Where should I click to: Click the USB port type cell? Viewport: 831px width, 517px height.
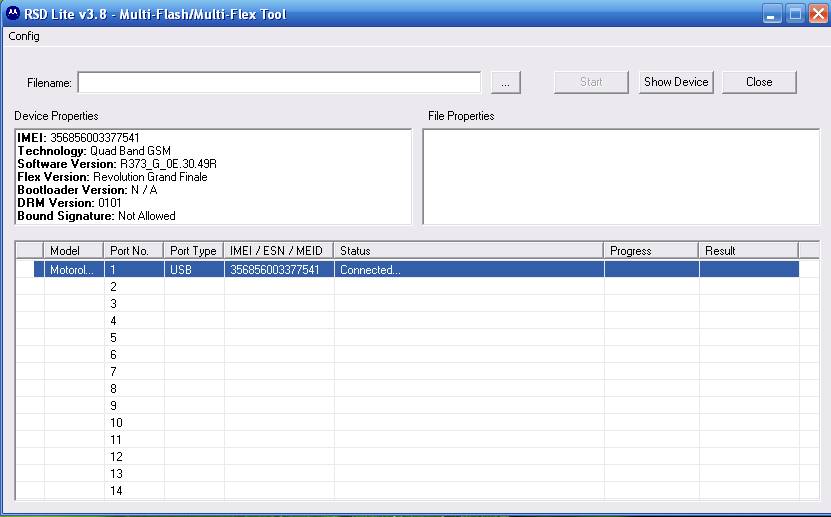tap(194, 270)
